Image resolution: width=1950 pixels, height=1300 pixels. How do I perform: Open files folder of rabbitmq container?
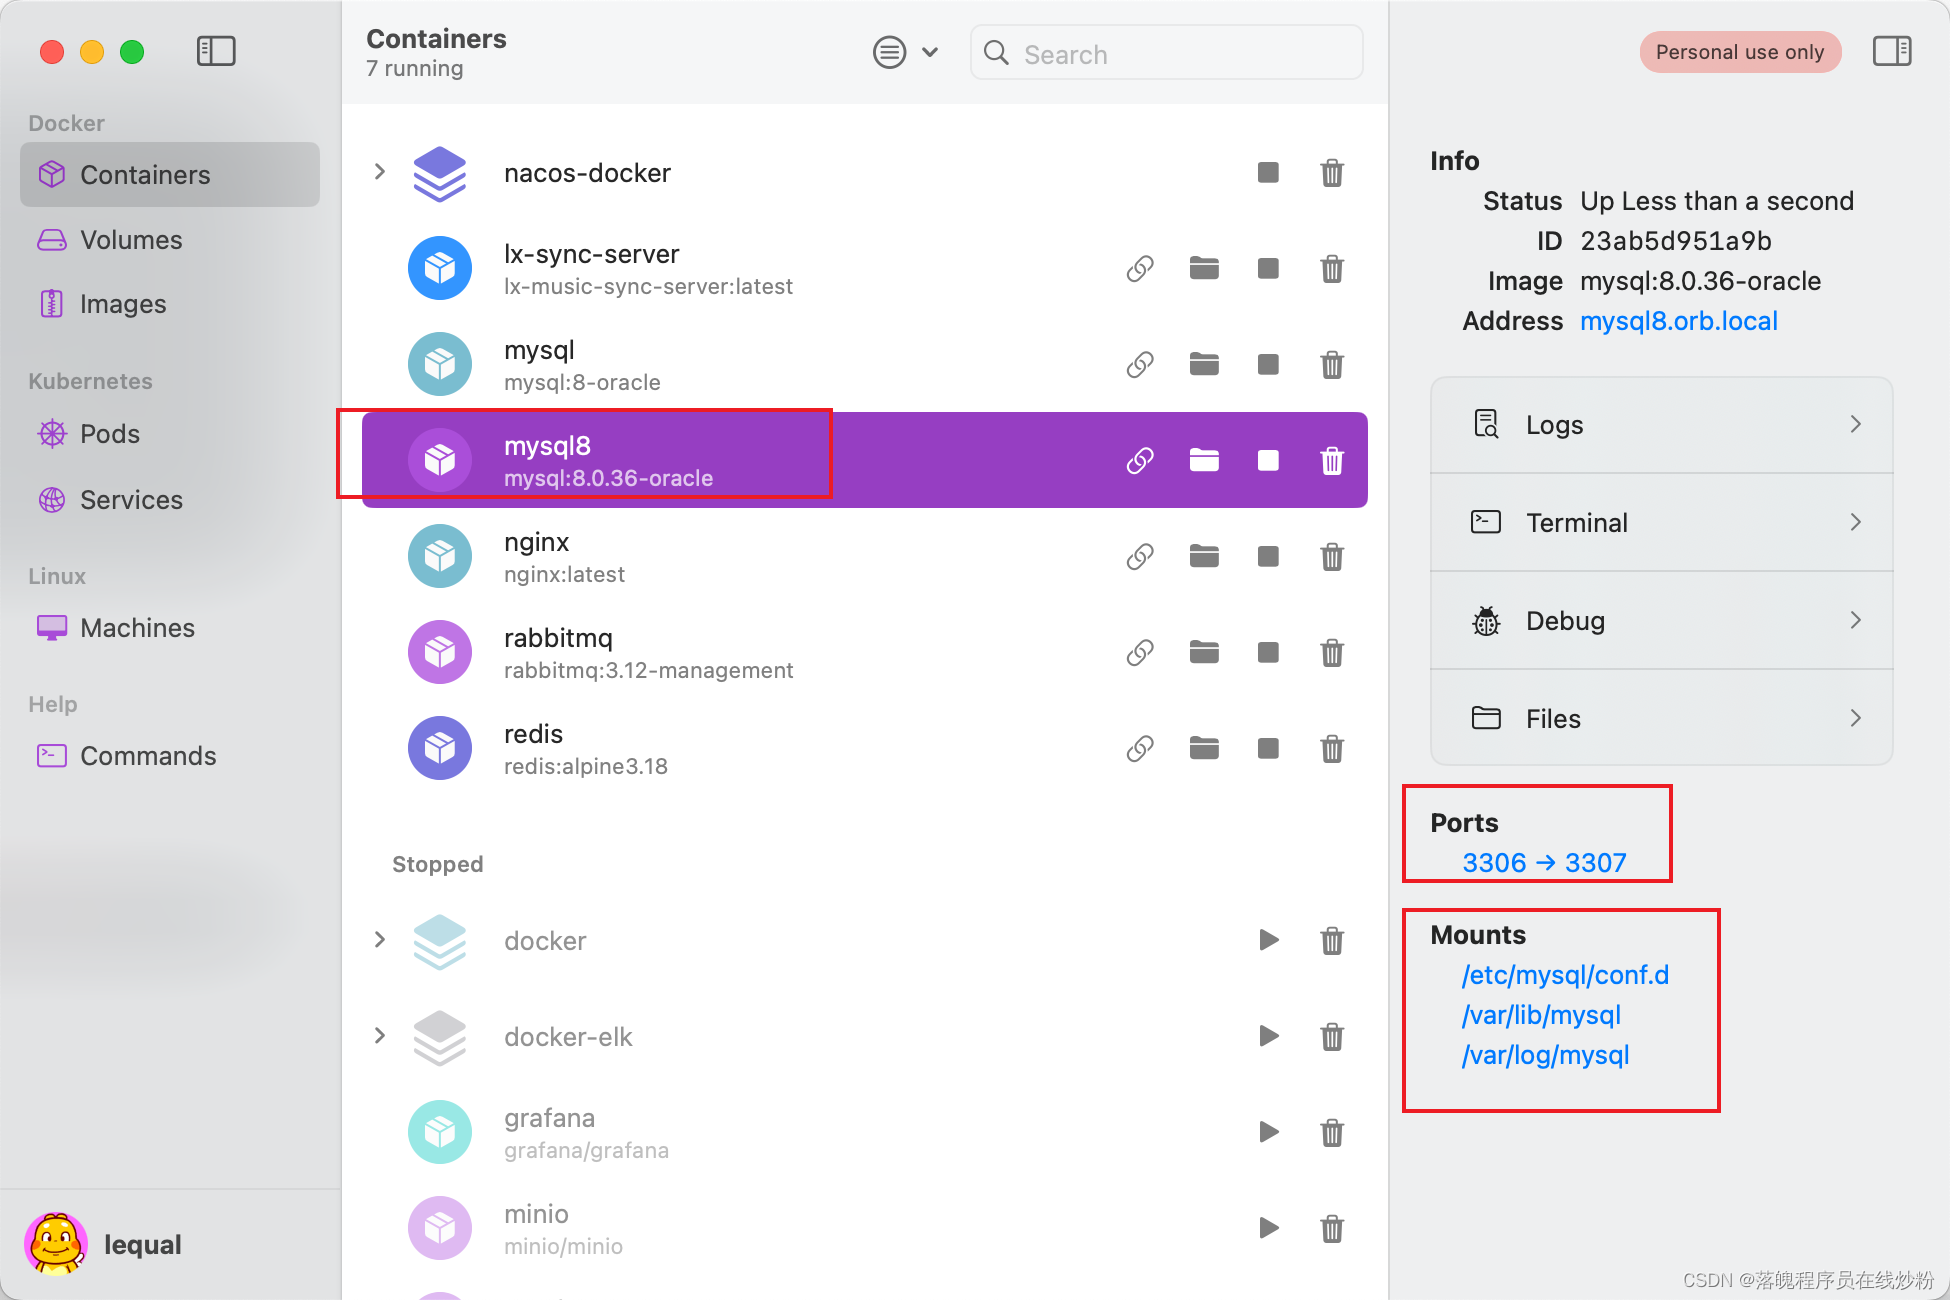1204,653
